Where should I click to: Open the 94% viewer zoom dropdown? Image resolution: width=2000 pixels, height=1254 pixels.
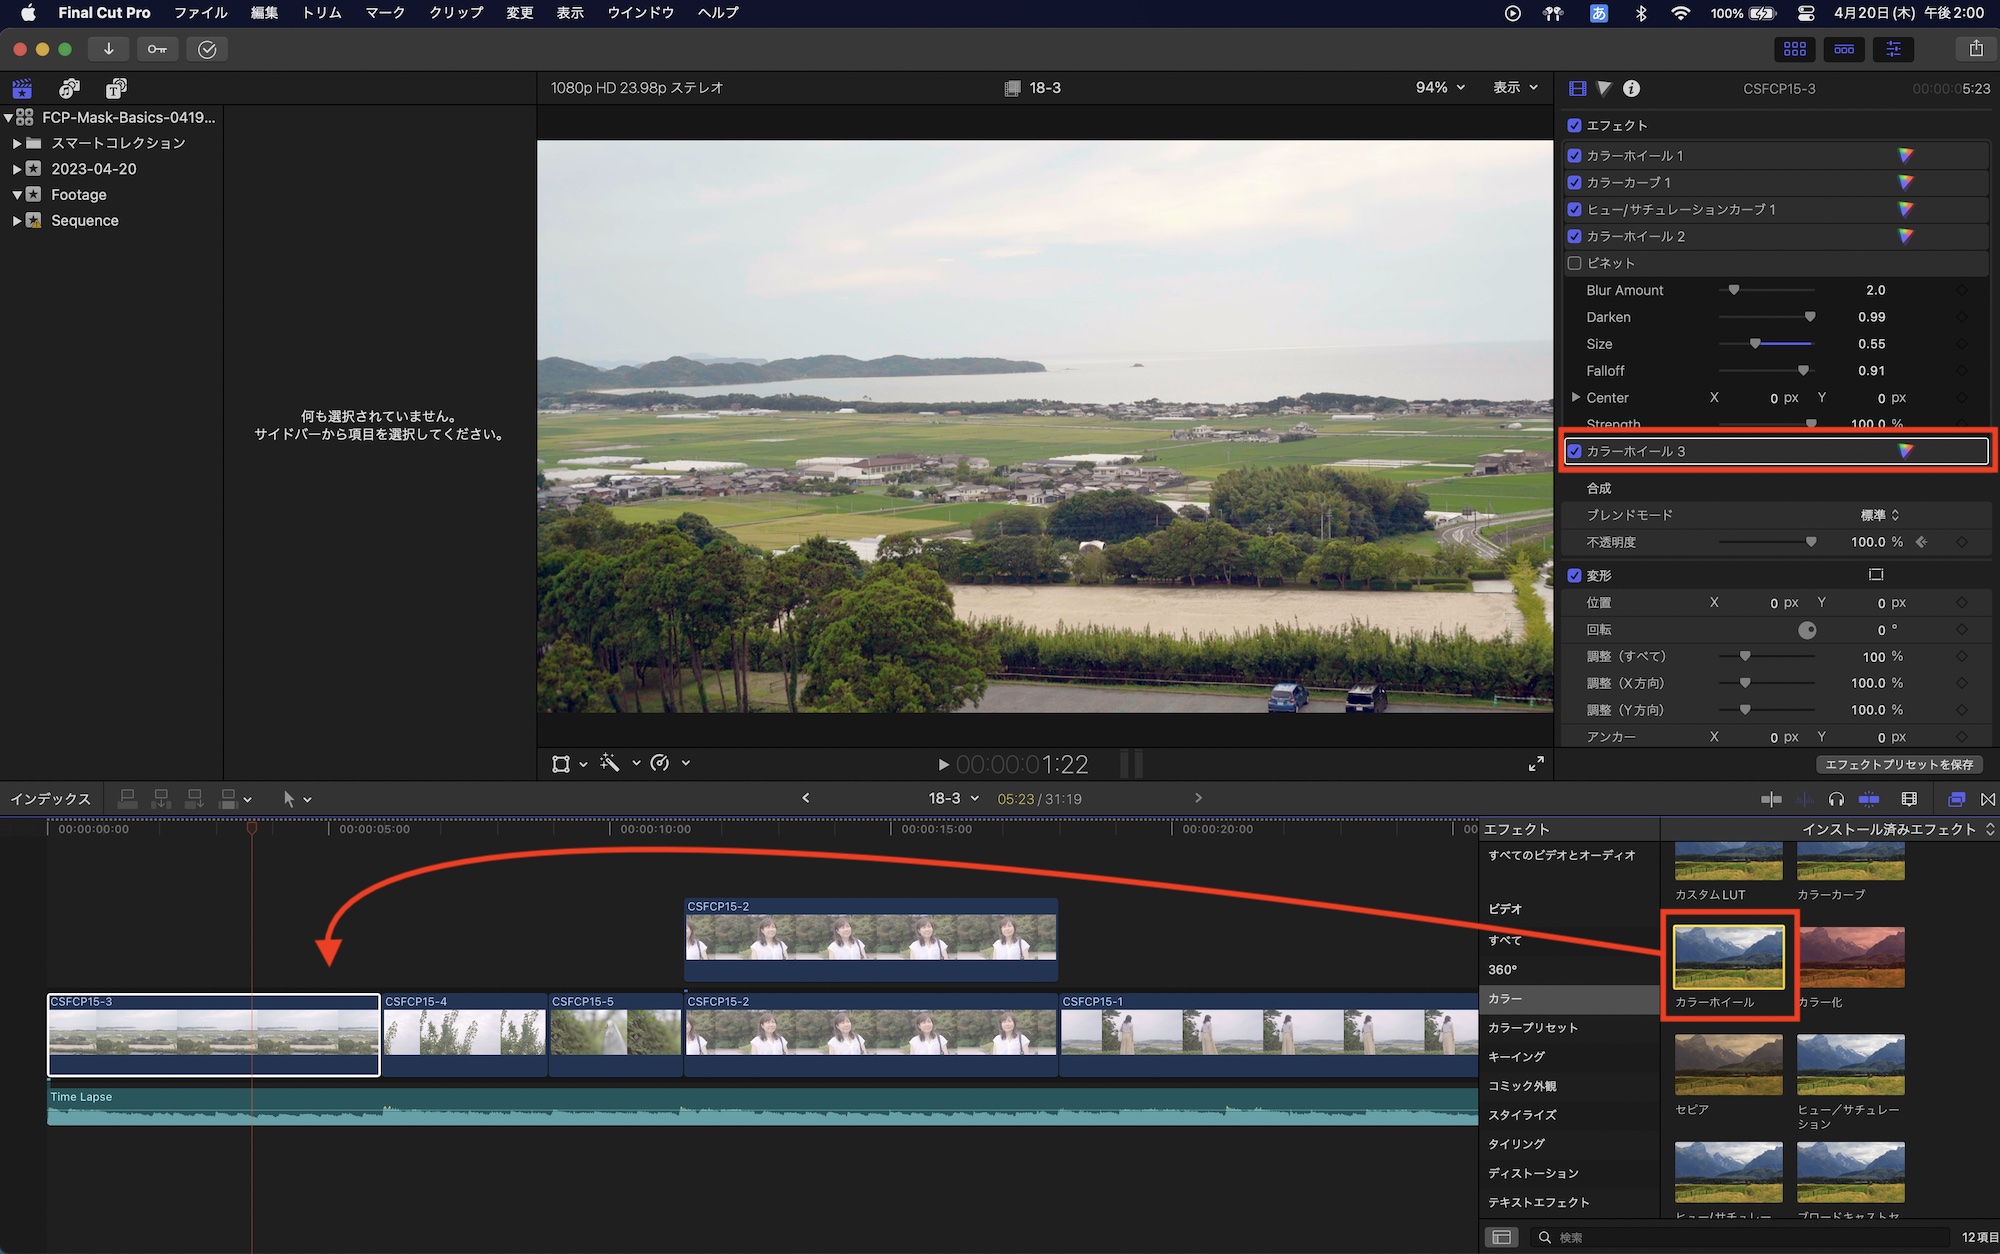click(1440, 88)
